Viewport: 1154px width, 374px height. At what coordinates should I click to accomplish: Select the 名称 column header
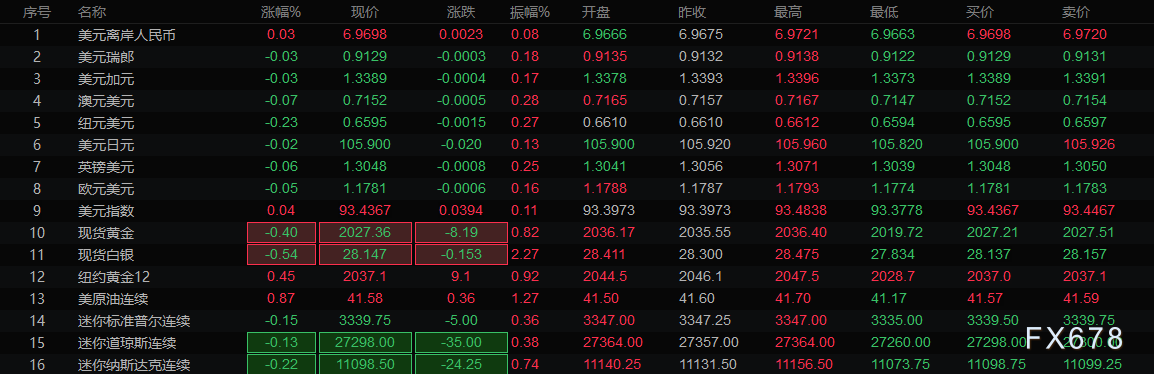pos(91,13)
